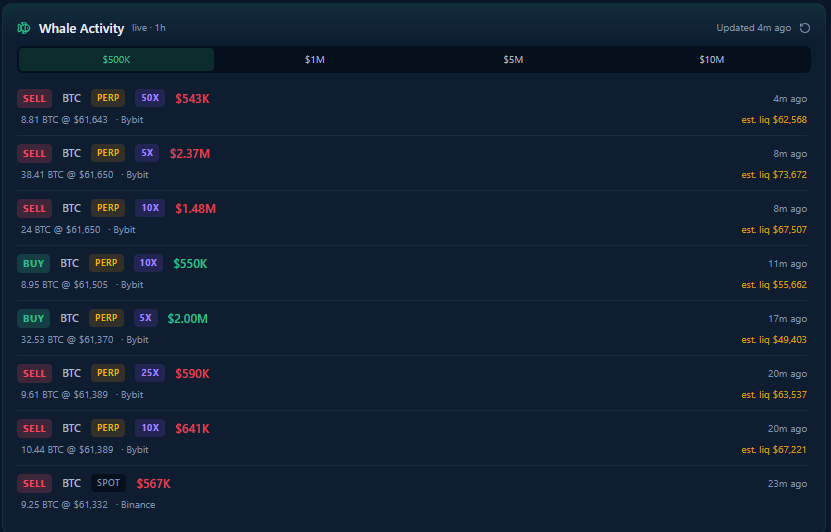Click '24 BTC @ $61,650' details
Screen dimensions: 831x532
[x=60, y=230]
